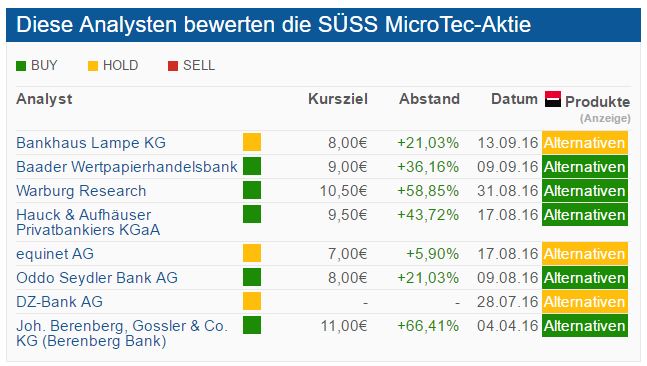Click the Société Générale logo beside Produkte
This screenshot has height=366, width=647.
(x=553, y=99)
